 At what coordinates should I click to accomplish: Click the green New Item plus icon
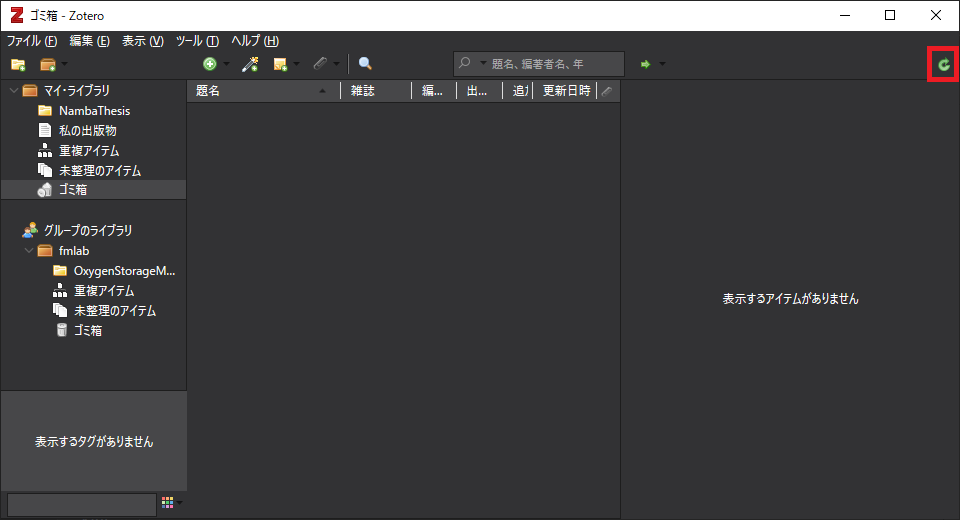(x=210, y=64)
